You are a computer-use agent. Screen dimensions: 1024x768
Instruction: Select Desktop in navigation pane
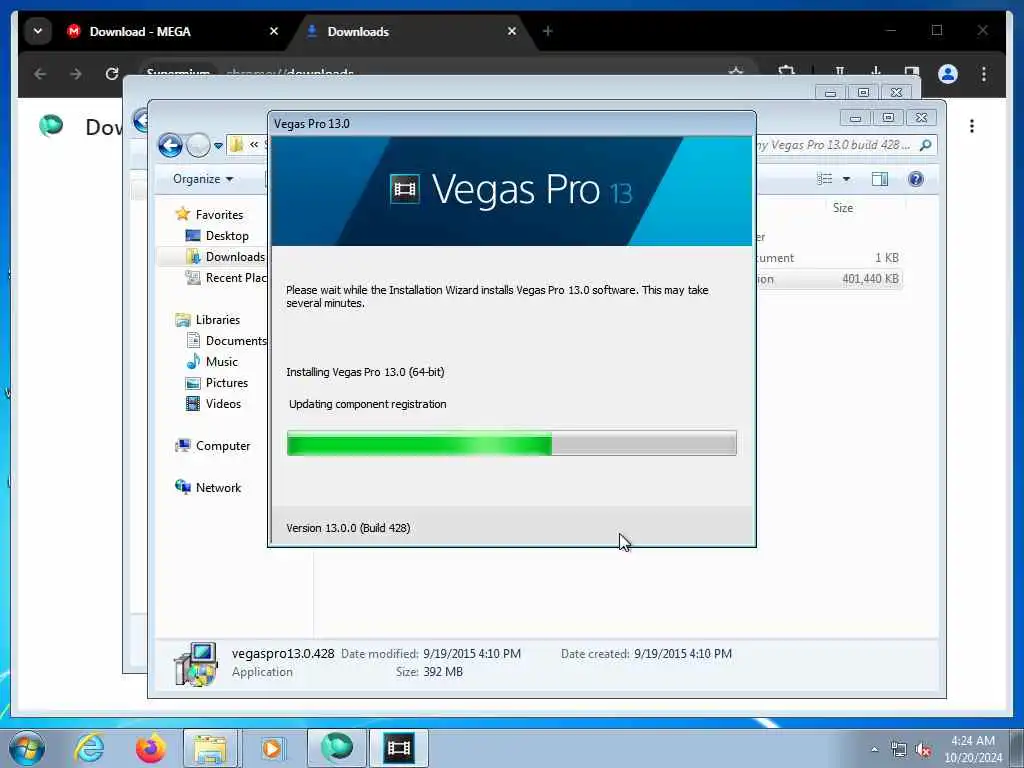point(227,235)
